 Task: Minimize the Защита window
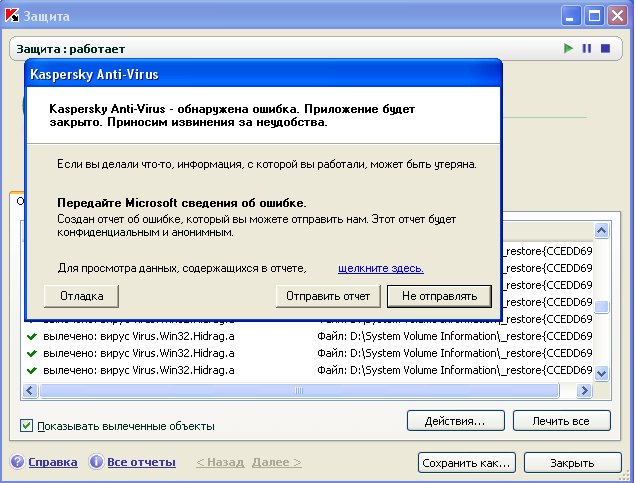(x=571, y=16)
